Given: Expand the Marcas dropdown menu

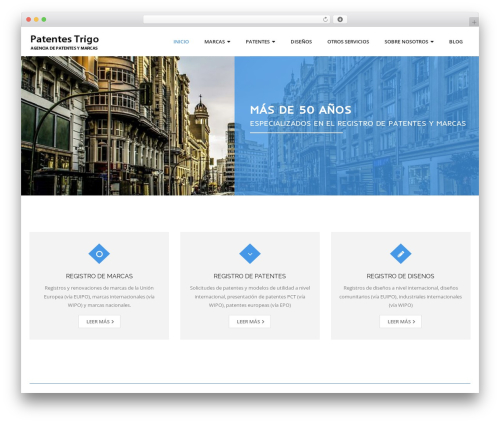Looking at the screenshot, I should pos(217,42).
